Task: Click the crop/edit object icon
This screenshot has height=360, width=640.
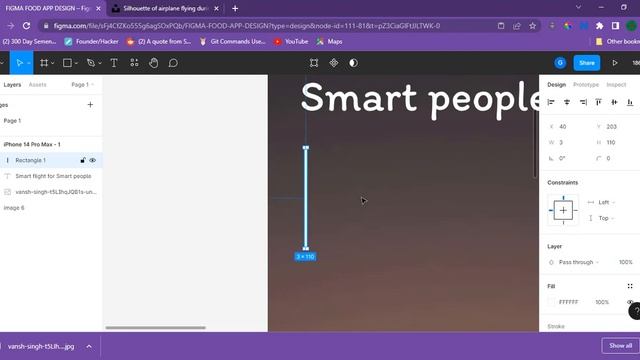Action: coord(314,63)
